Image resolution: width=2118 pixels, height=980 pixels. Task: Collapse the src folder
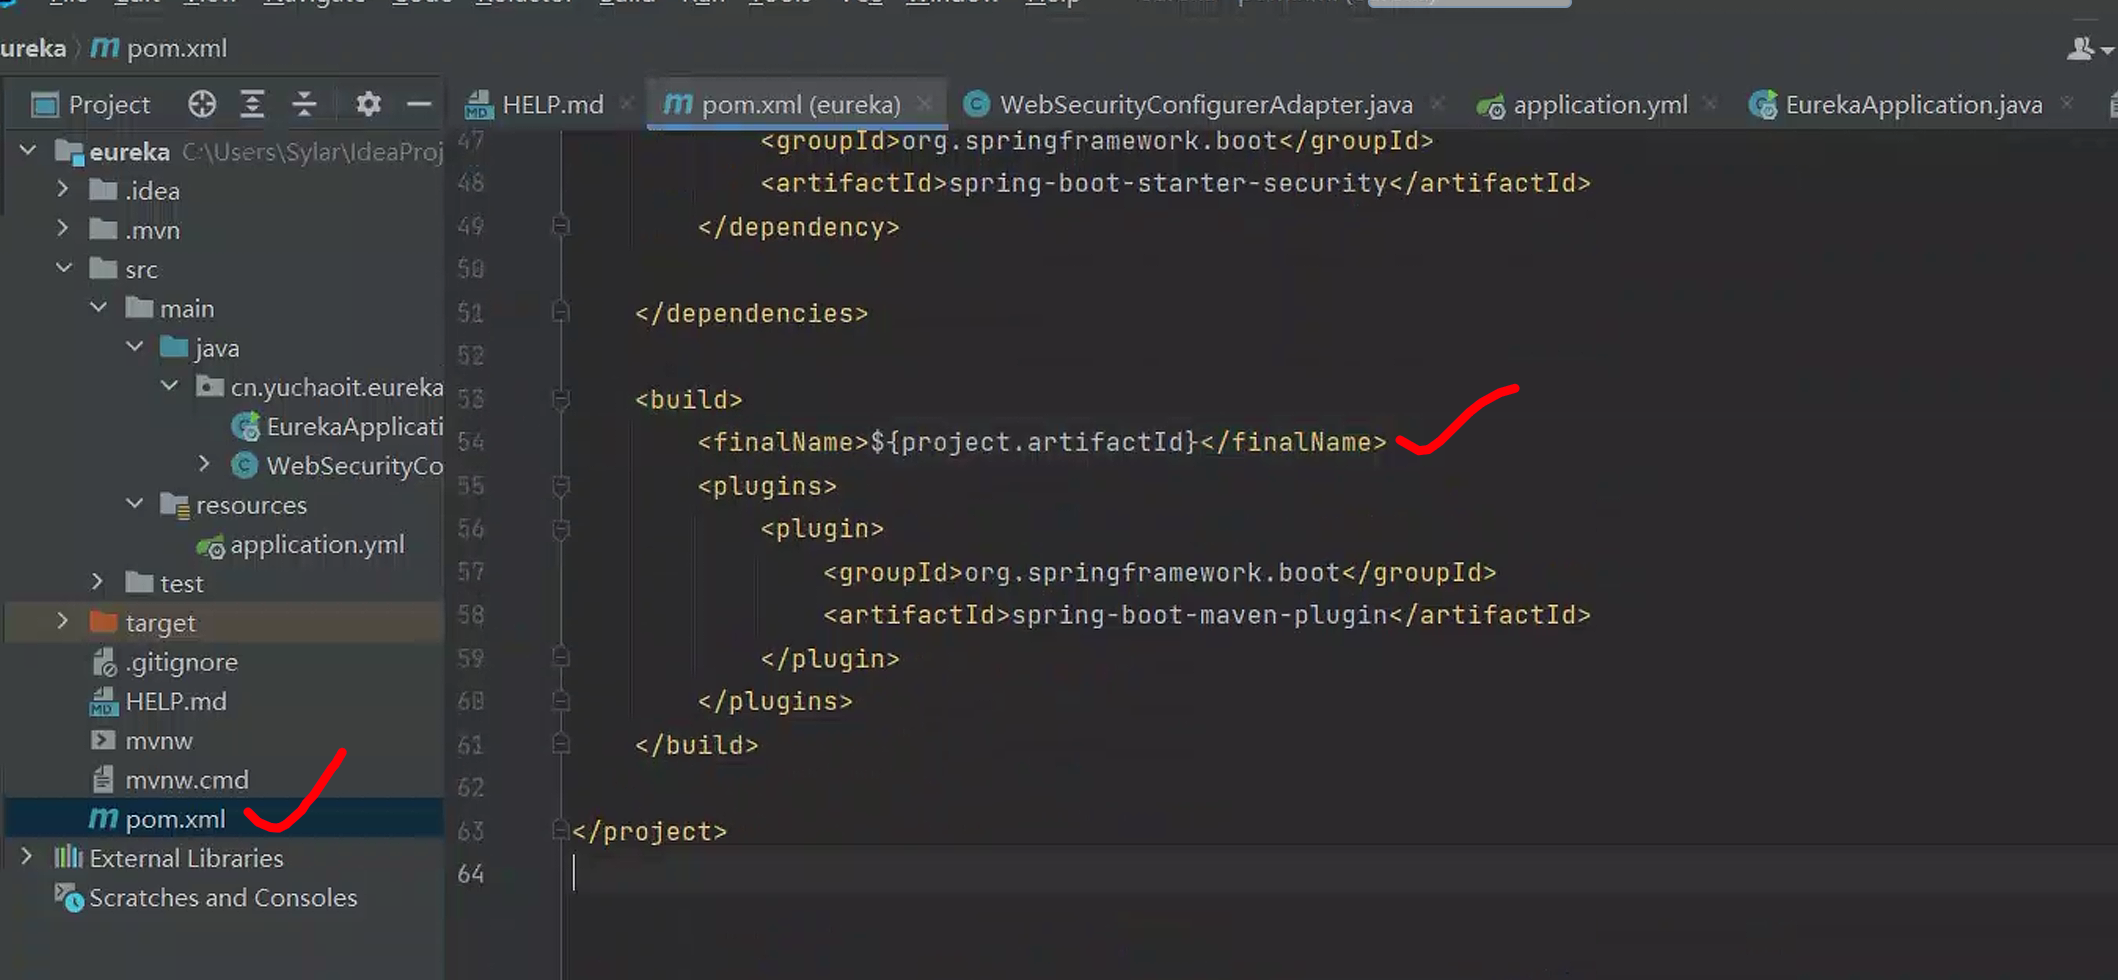[x=64, y=269]
